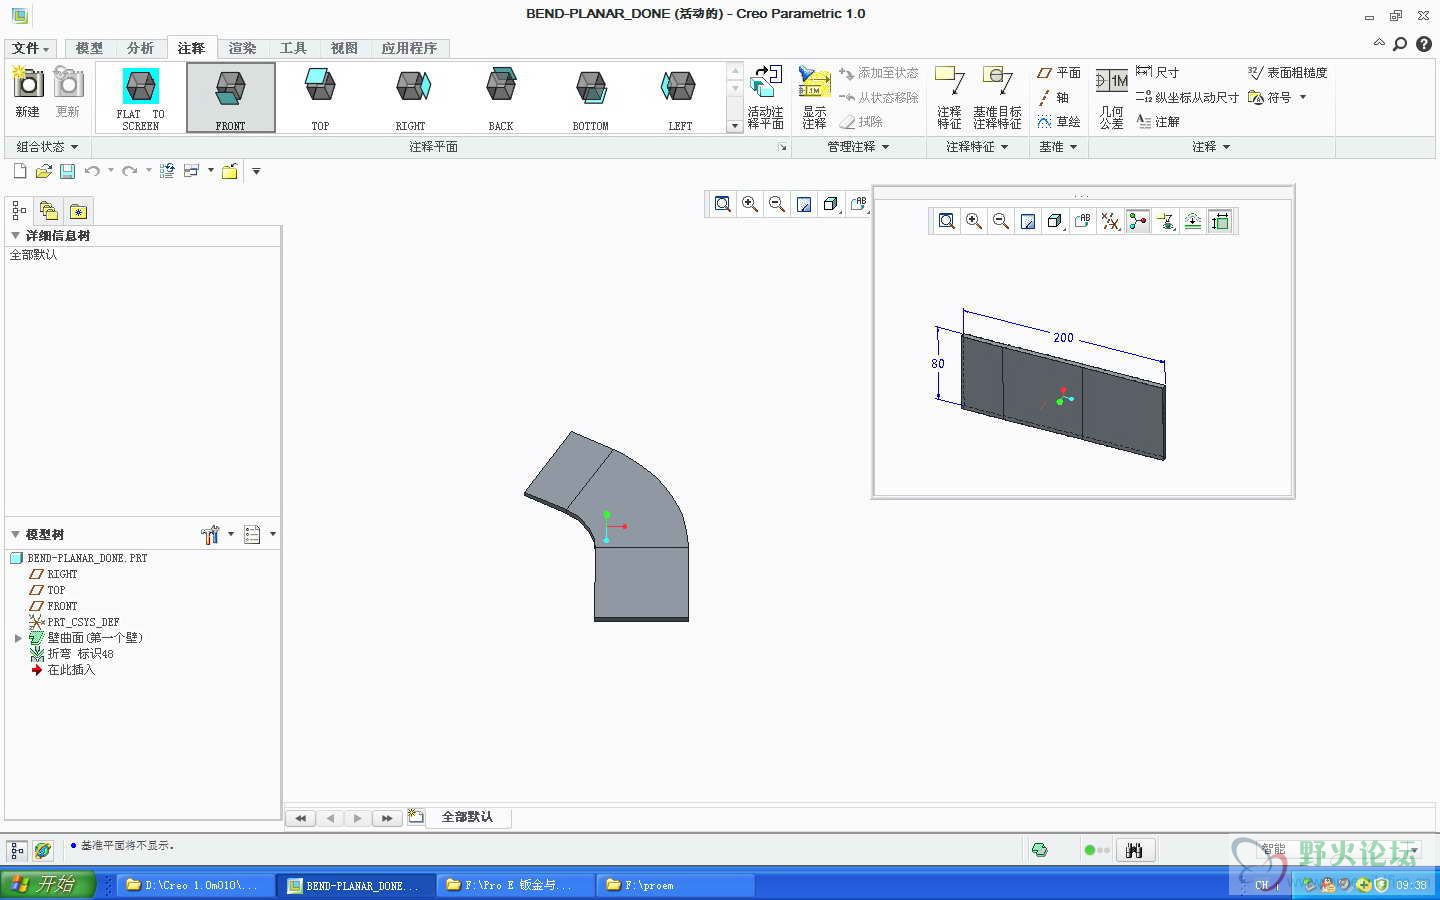Expand the 壁曲面 (first wall) tree node
The height and width of the screenshot is (900, 1440).
click(x=18, y=638)
